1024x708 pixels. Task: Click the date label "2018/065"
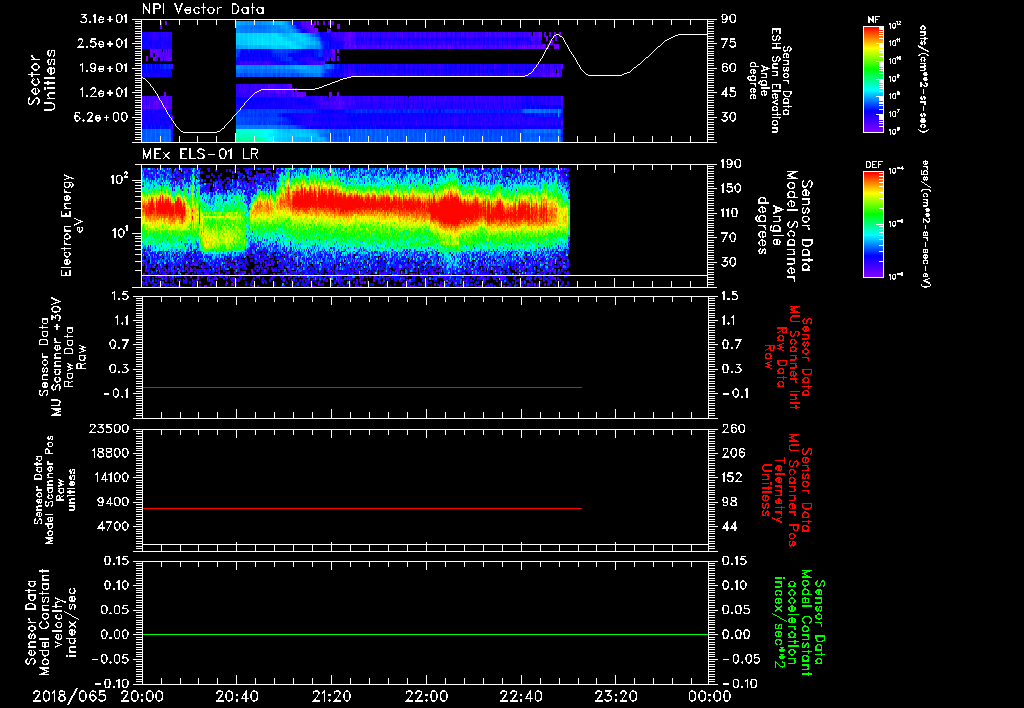coord(69,696)
